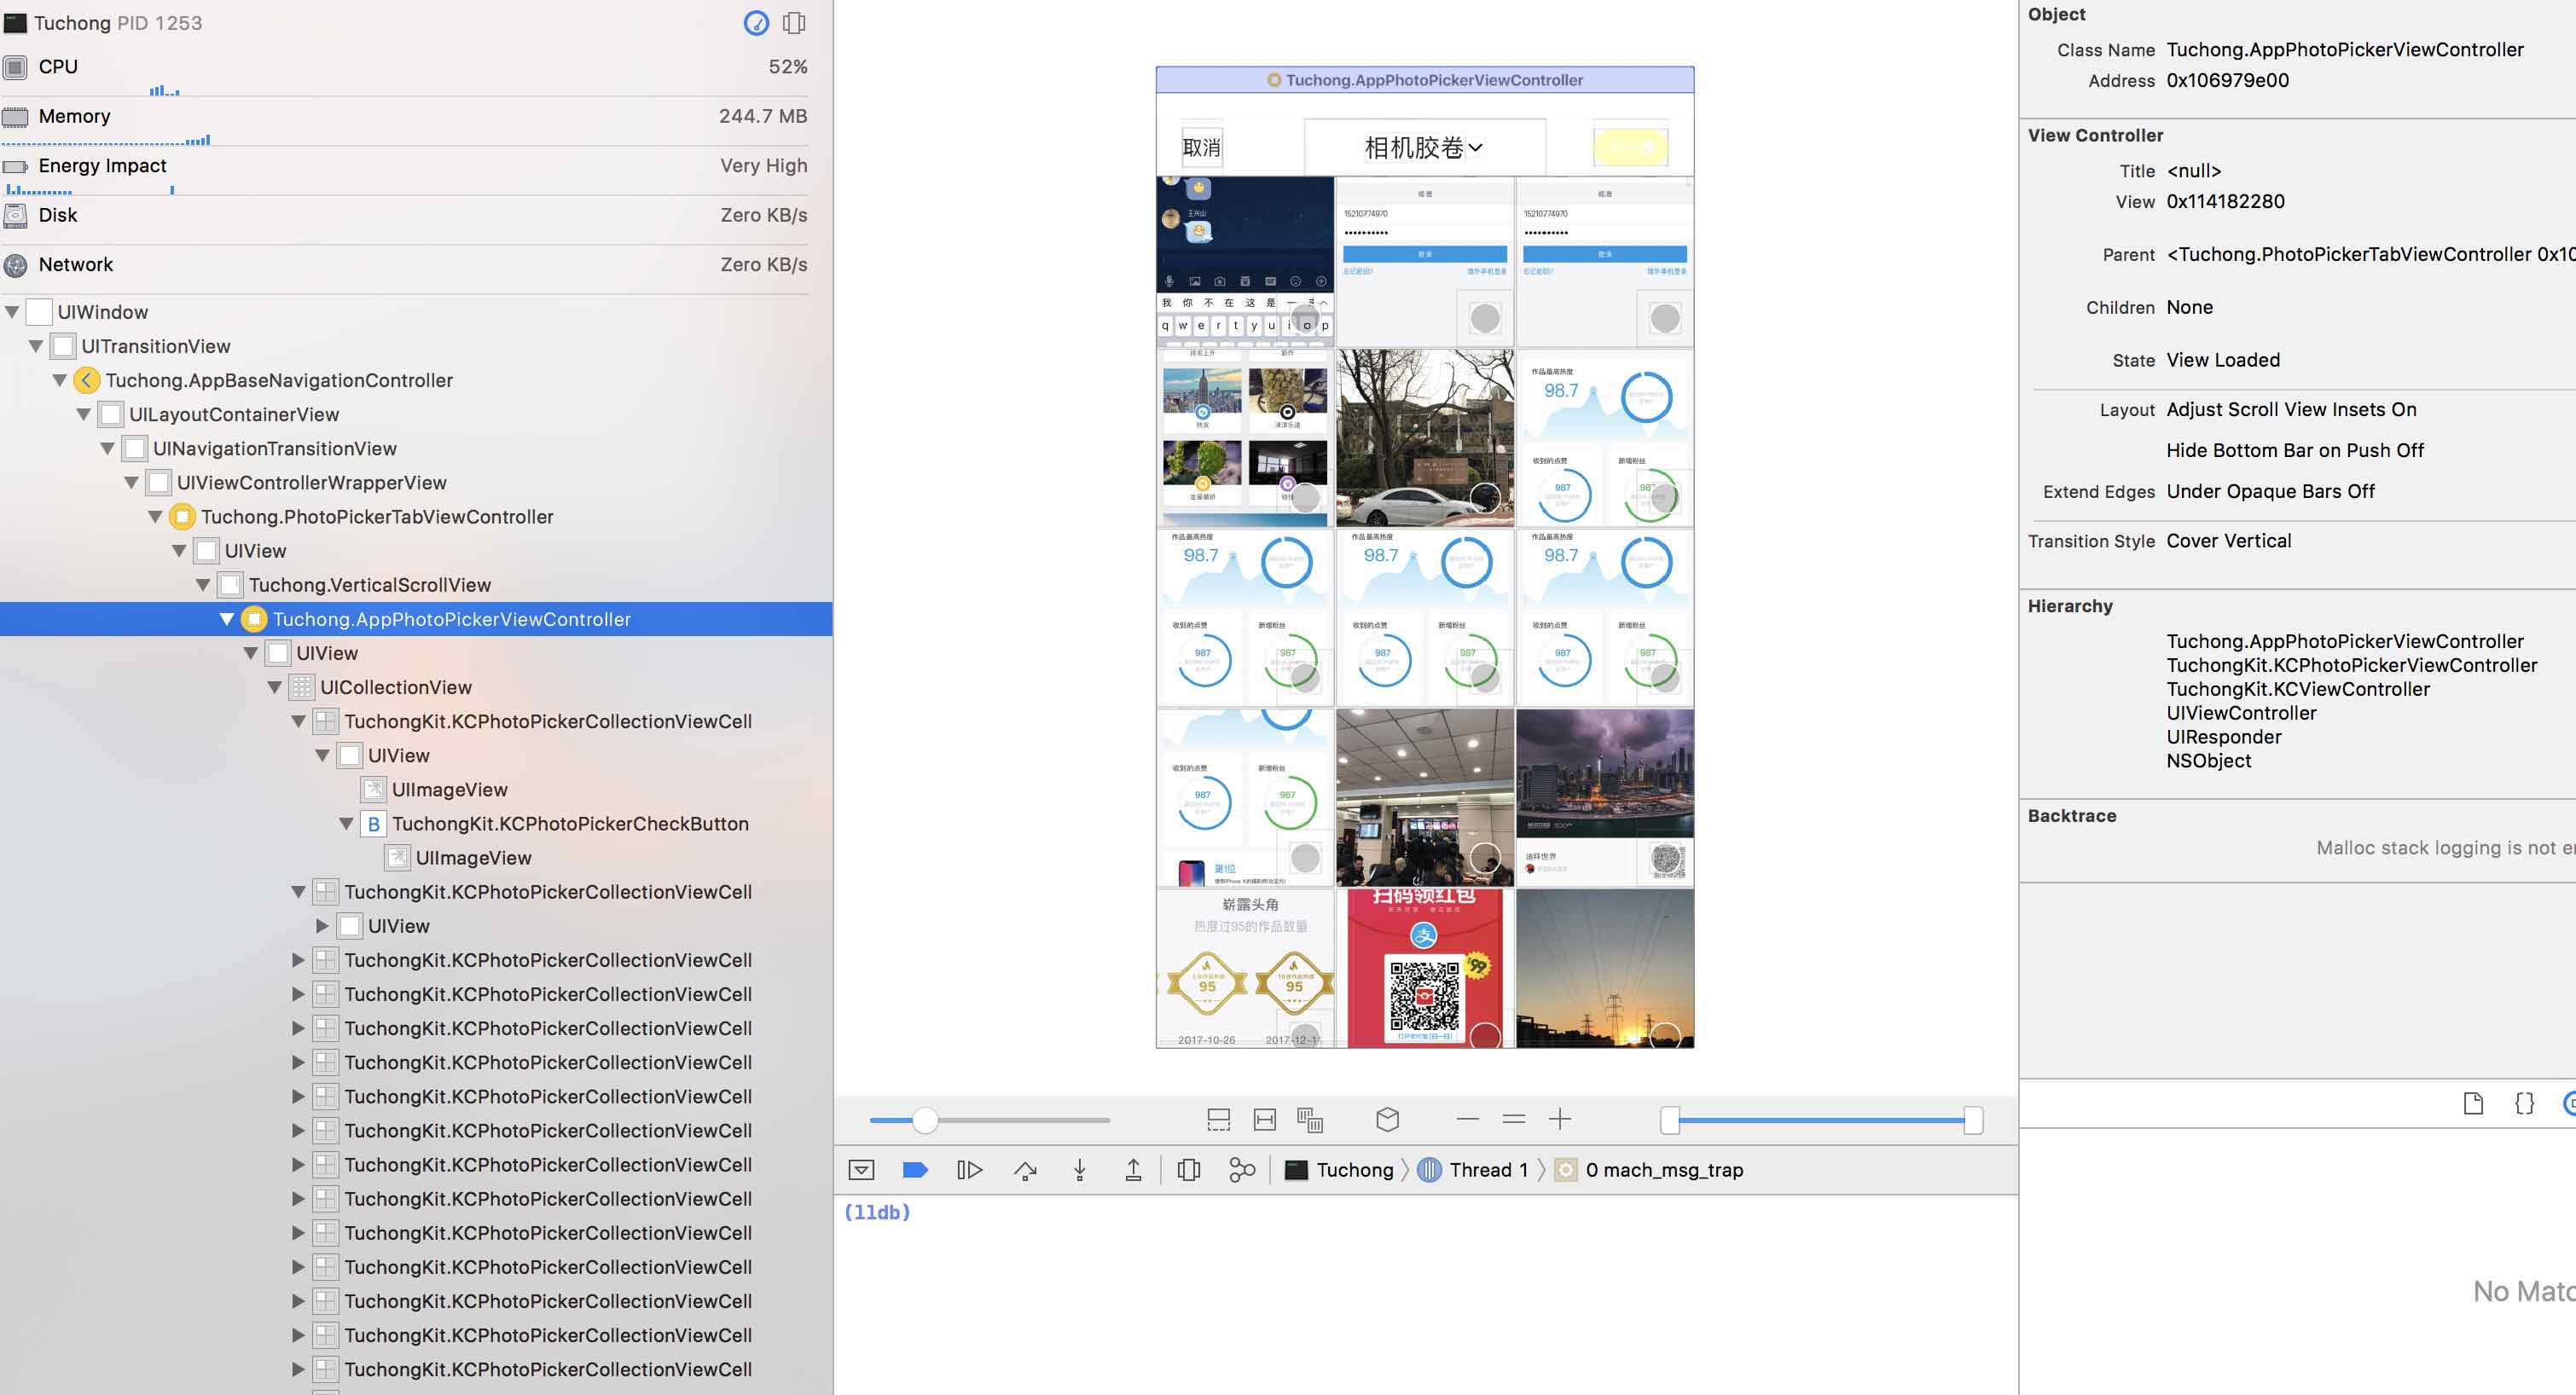Click the step over debugger icon
Image resolution: width=2576 pixels, height=1395 pixels.
click(1025, 1170)
